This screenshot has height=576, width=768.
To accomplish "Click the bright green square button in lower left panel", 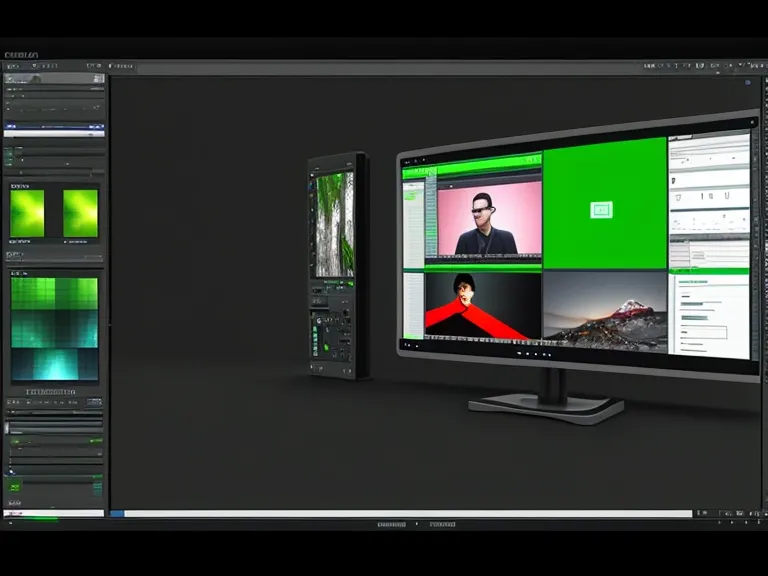I will click(15, 487).
